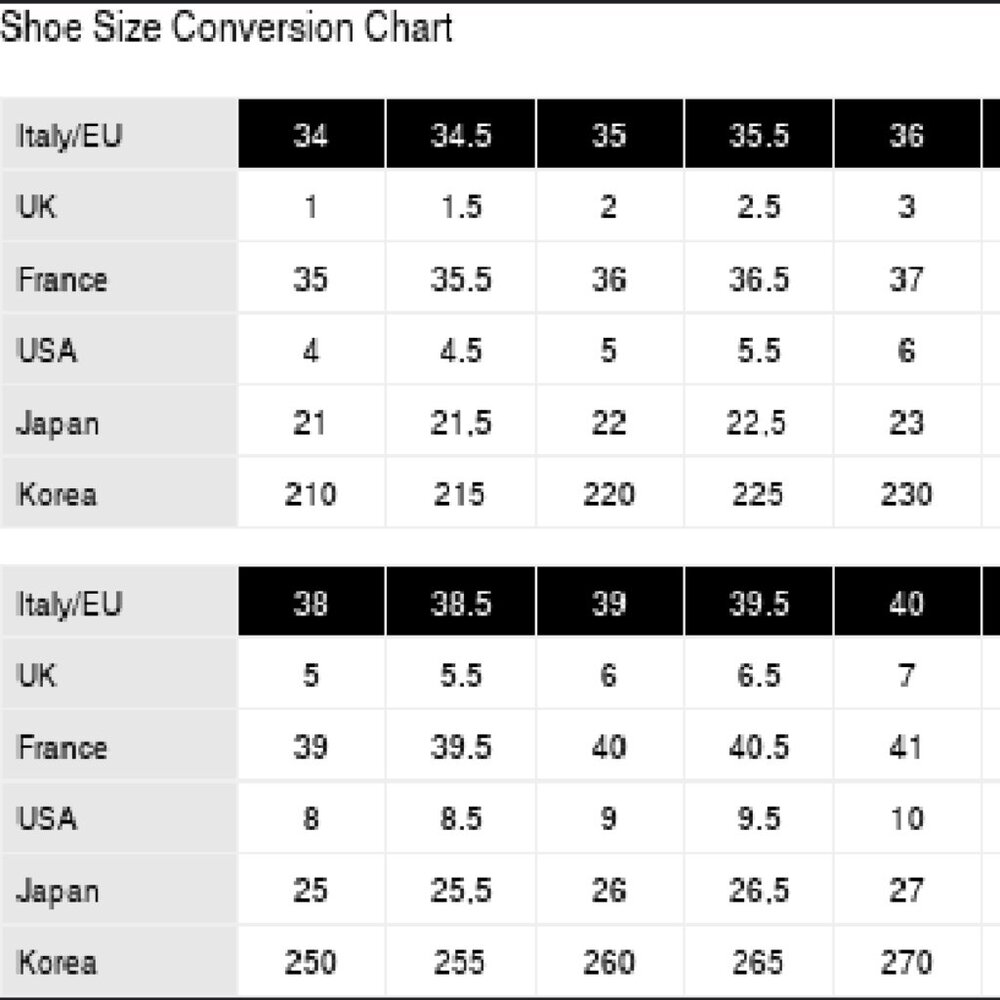Screen dimensions: 1000x1000
Task: Select the Italy/EU 39.5 header cell
Action: (758, 603)
